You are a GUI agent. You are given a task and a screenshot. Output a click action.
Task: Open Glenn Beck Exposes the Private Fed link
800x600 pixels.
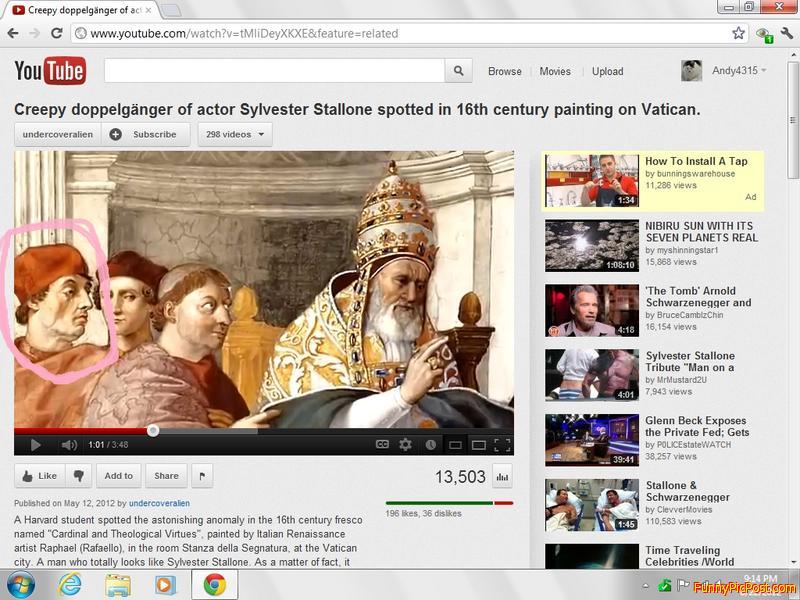[x=697, y=426]
